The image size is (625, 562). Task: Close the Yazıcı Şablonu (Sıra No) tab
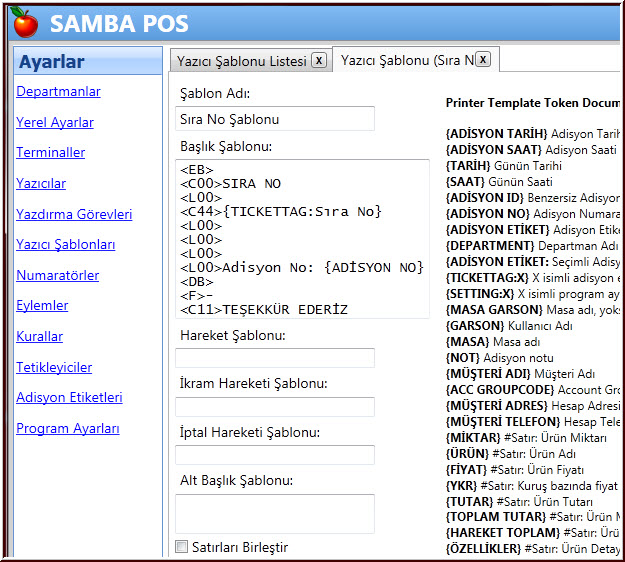pos(482,60)
